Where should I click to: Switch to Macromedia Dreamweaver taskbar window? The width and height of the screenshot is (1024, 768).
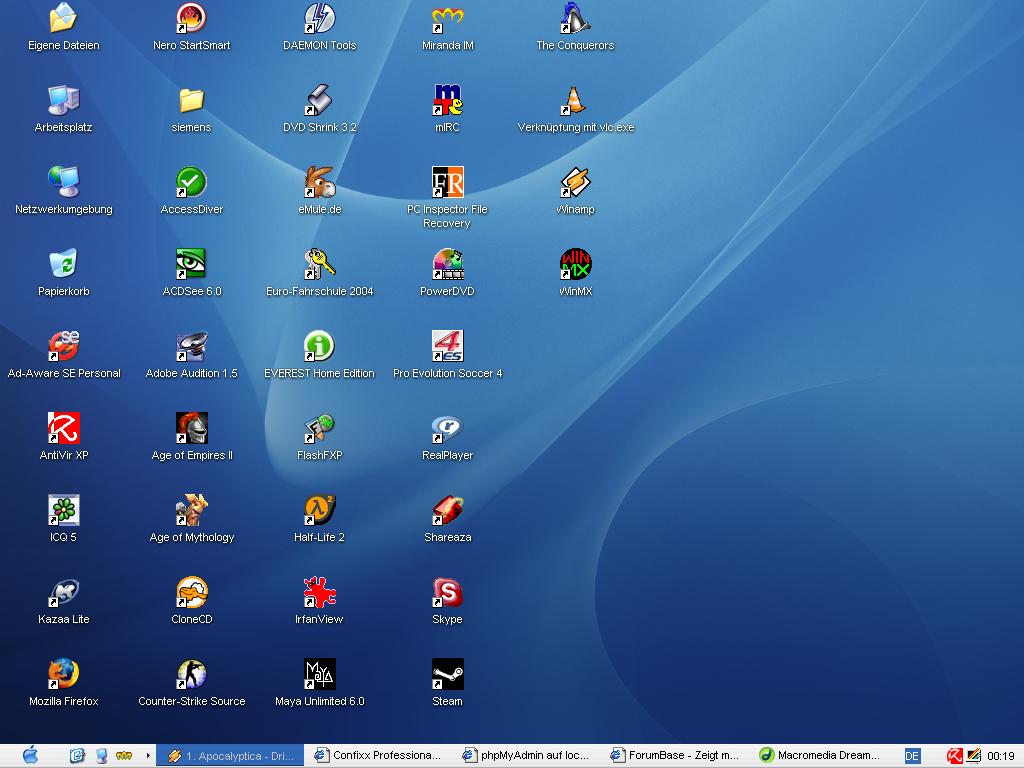click(822, 756)
